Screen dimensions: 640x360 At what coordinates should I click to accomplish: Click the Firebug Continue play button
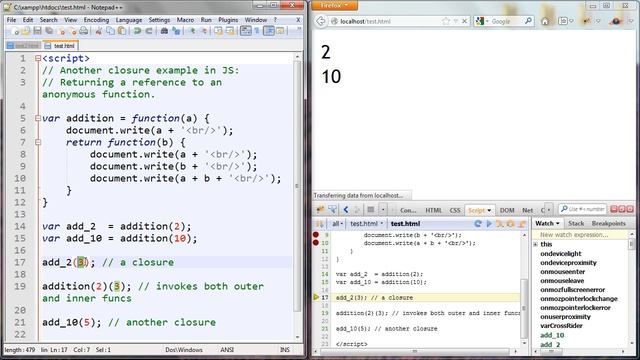point(489,224)
